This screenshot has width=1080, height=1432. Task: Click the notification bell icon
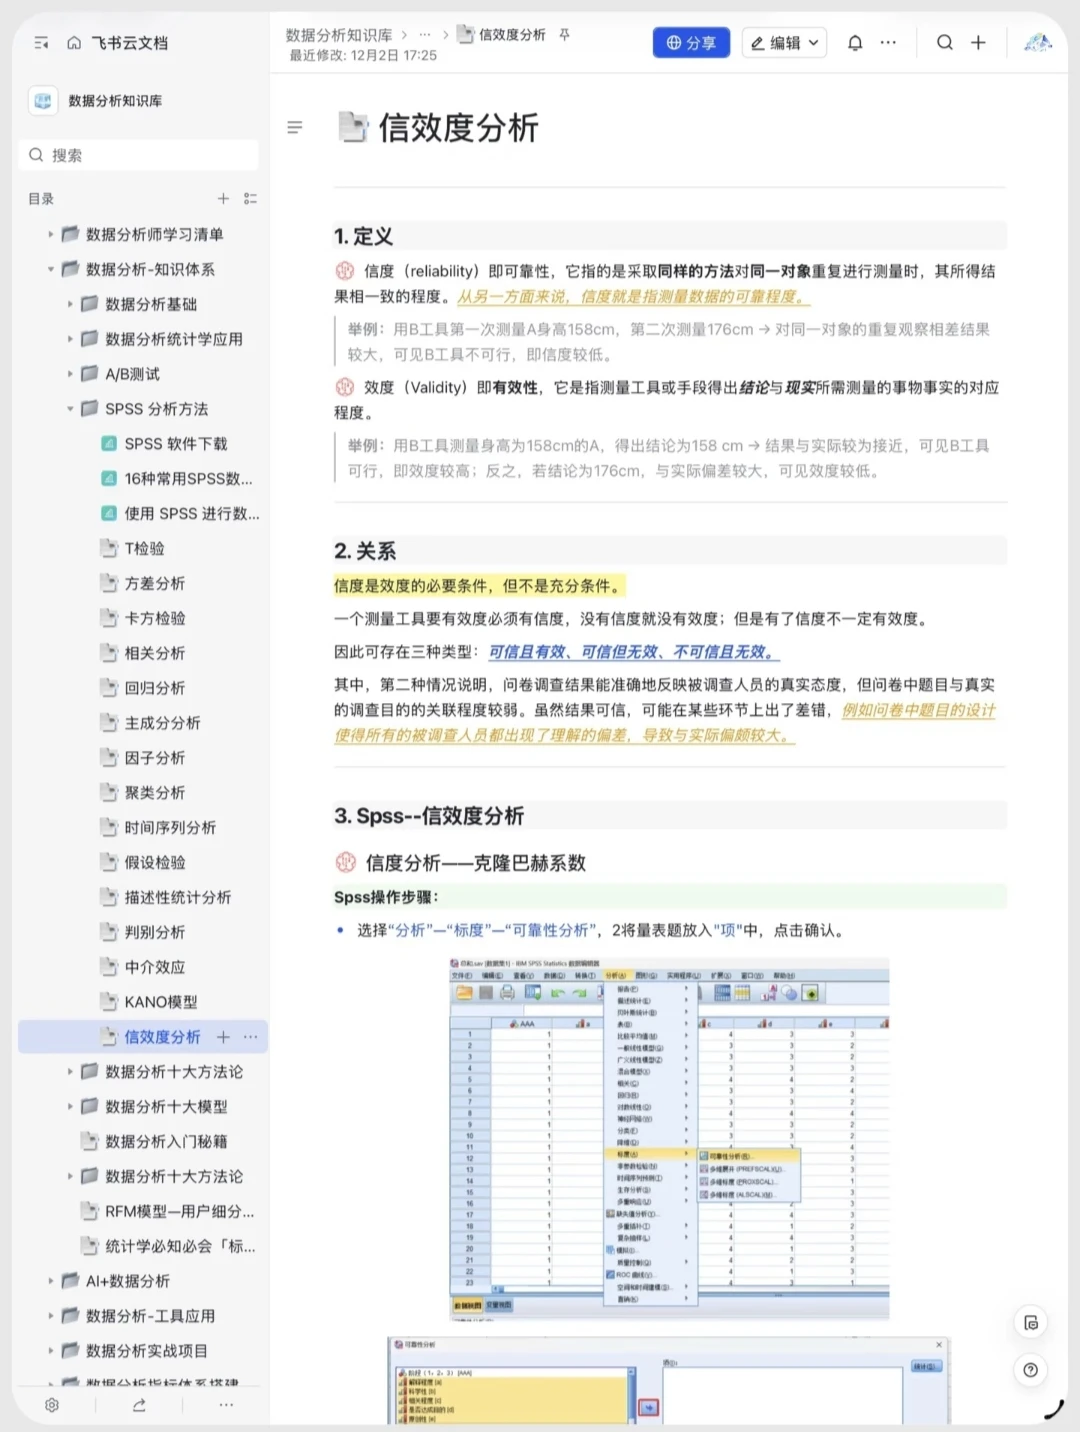(x=855, y=42)
